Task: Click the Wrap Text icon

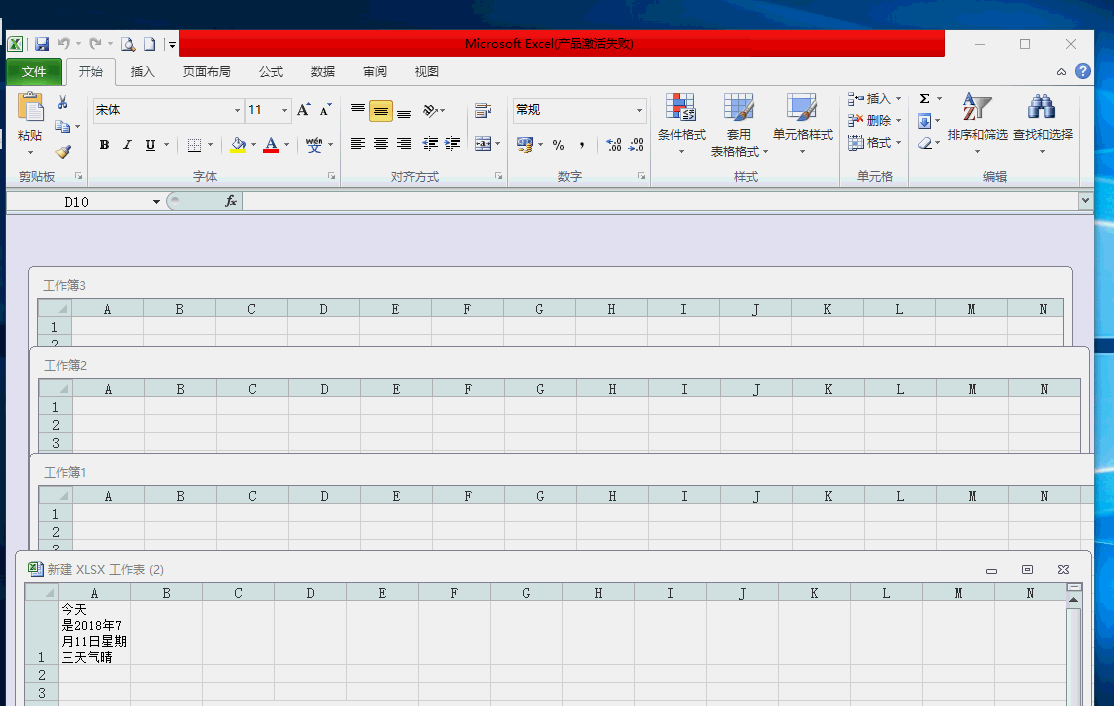Action: 483,110
